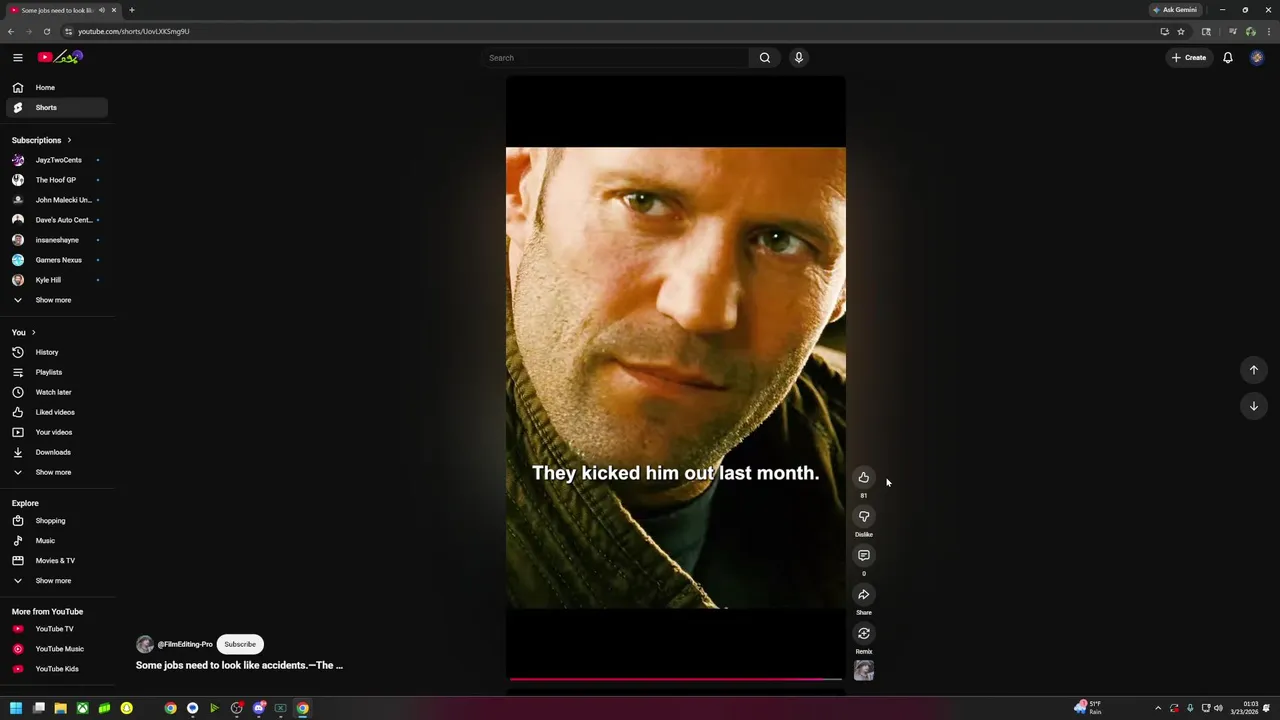Expand the Subscriptions section chevron
Screen dimensions: 1280x720
(69, 140)
